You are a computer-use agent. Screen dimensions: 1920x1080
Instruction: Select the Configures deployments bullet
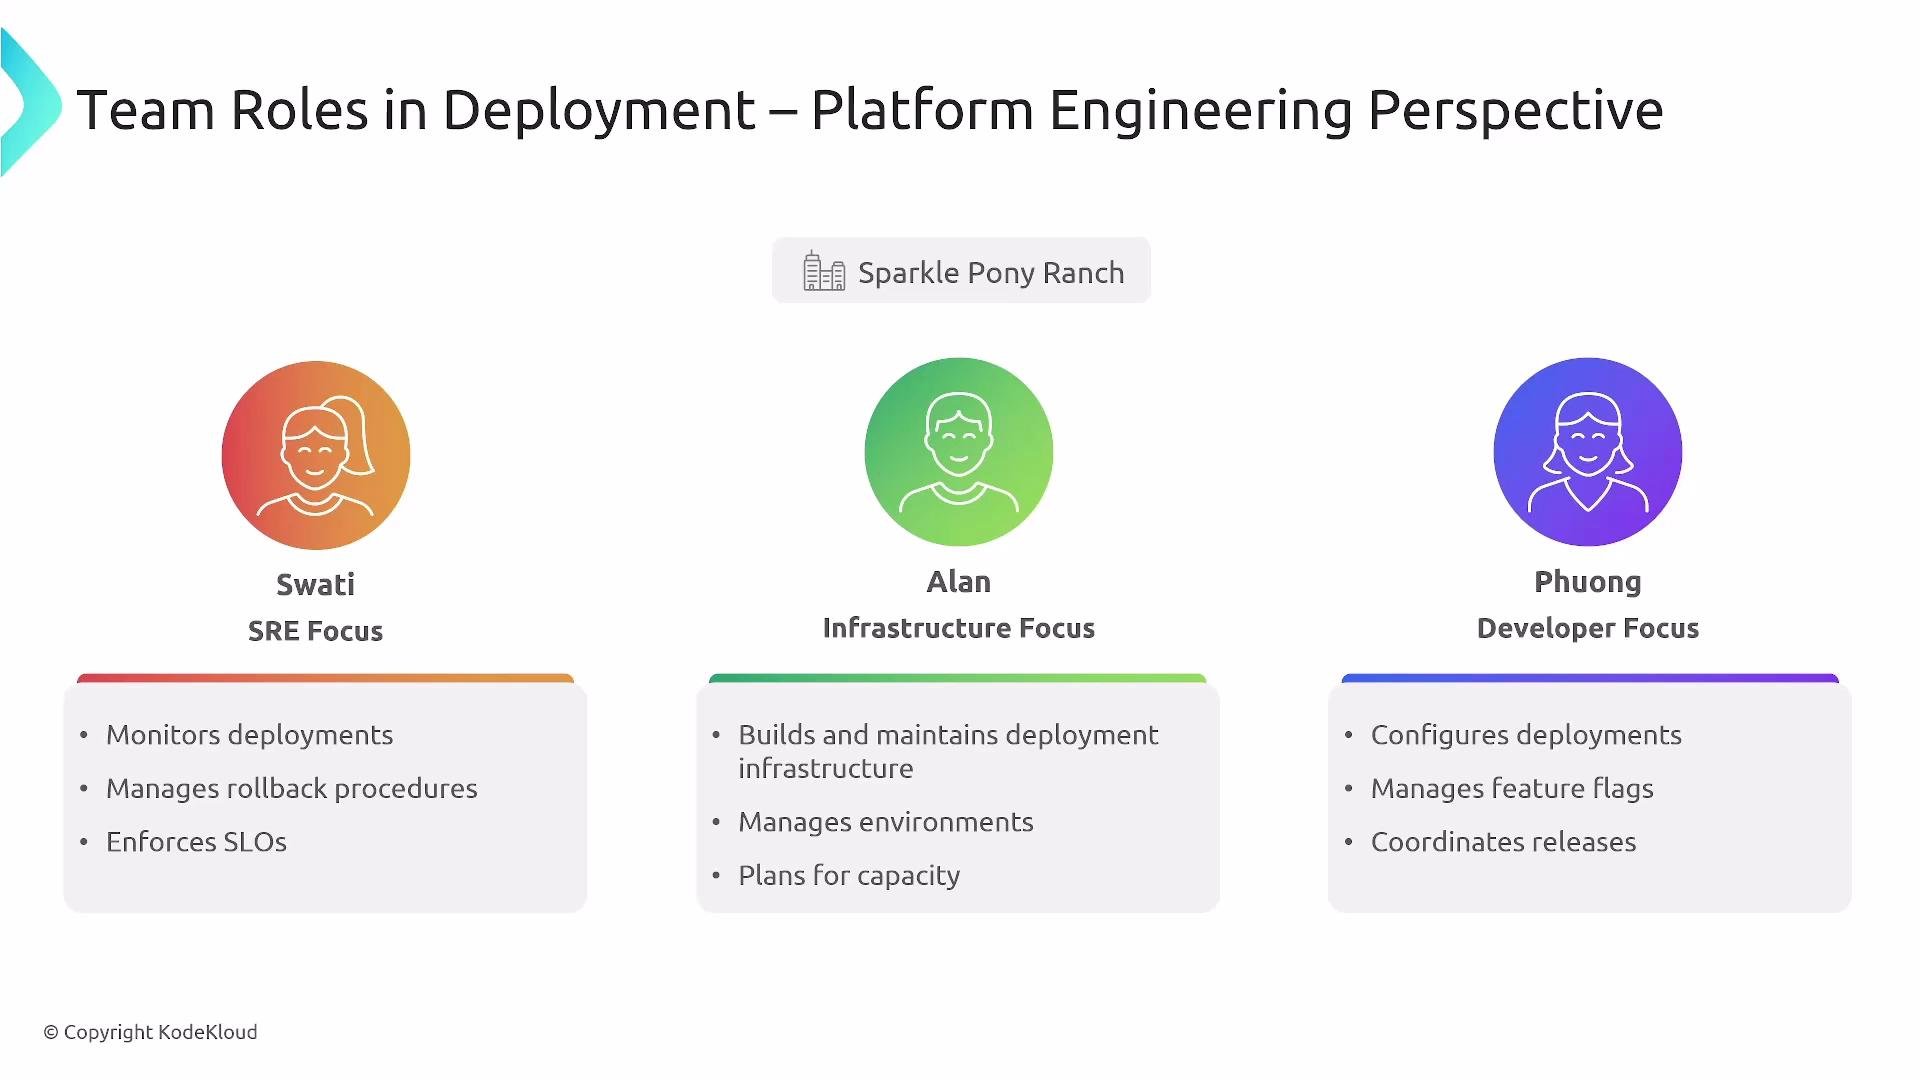pos(1526,735)
